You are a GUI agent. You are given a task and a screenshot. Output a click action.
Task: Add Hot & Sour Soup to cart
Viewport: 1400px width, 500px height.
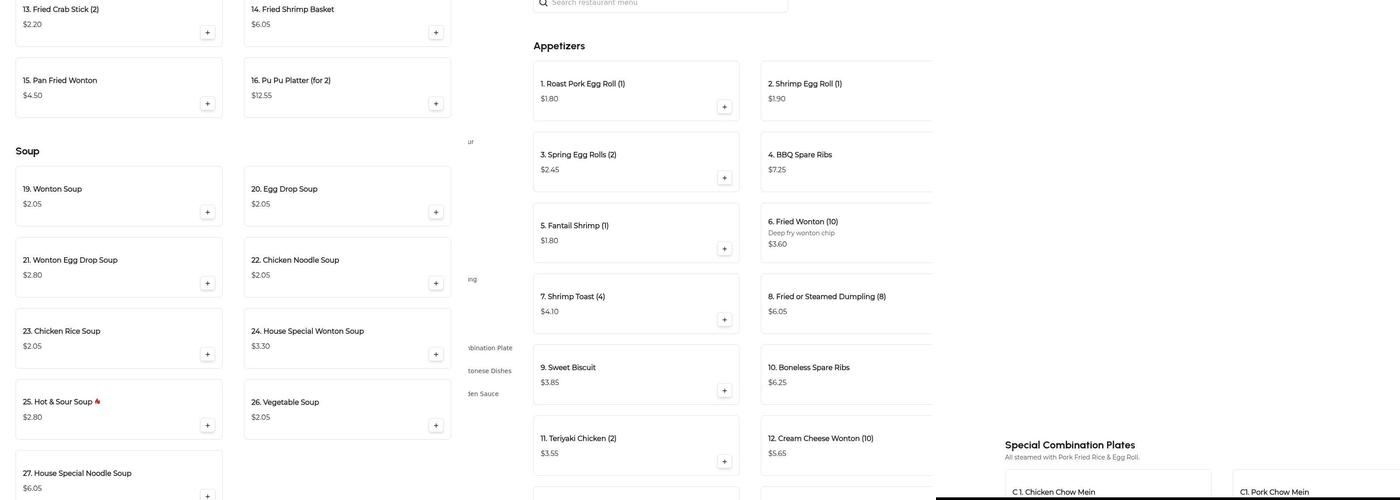tap(207, 426)
